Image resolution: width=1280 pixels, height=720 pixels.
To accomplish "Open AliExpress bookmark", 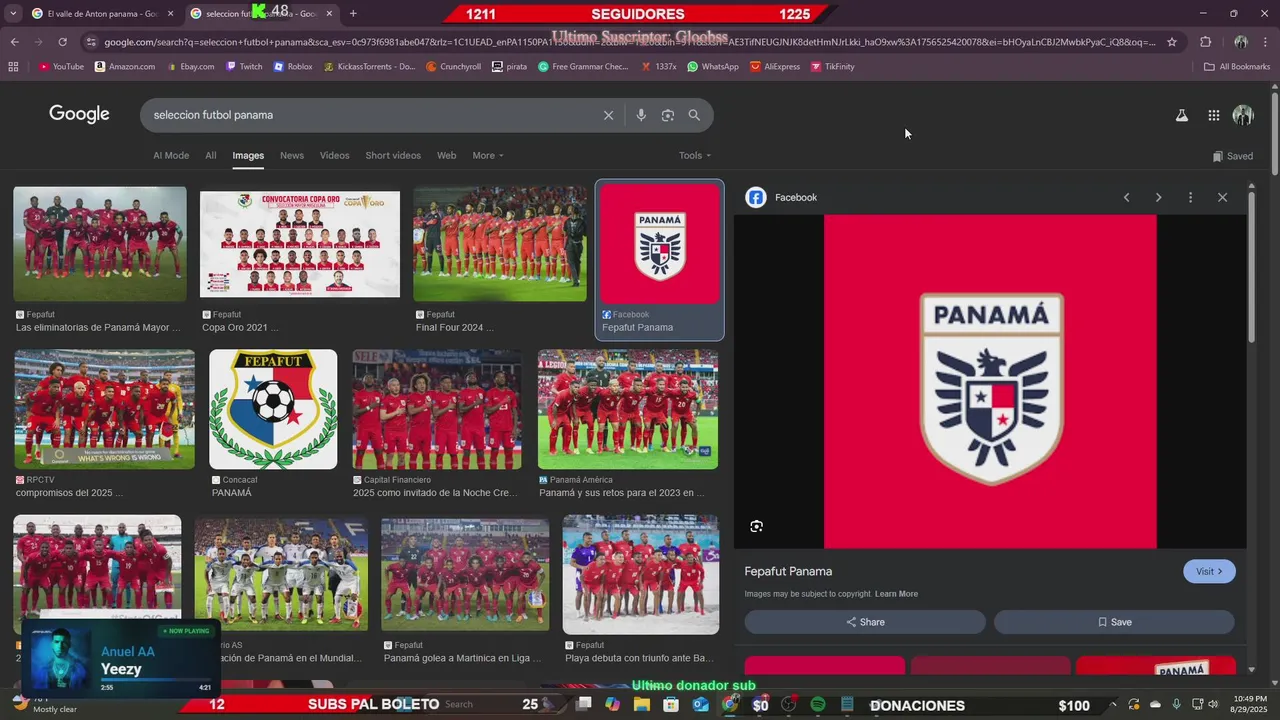I will point(775,67).
